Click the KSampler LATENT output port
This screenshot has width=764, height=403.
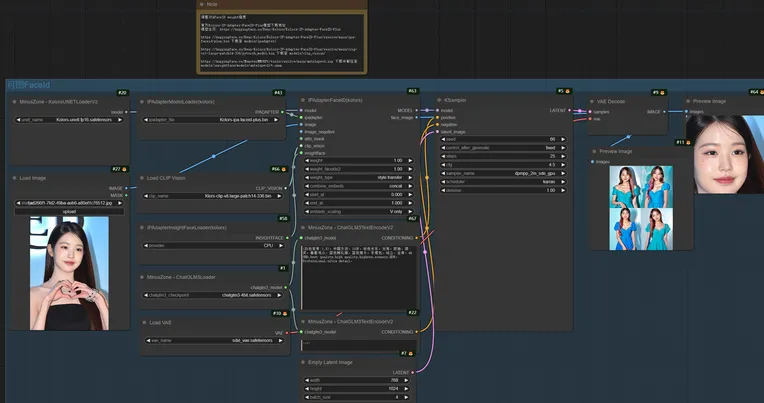(x=570, y=110)
